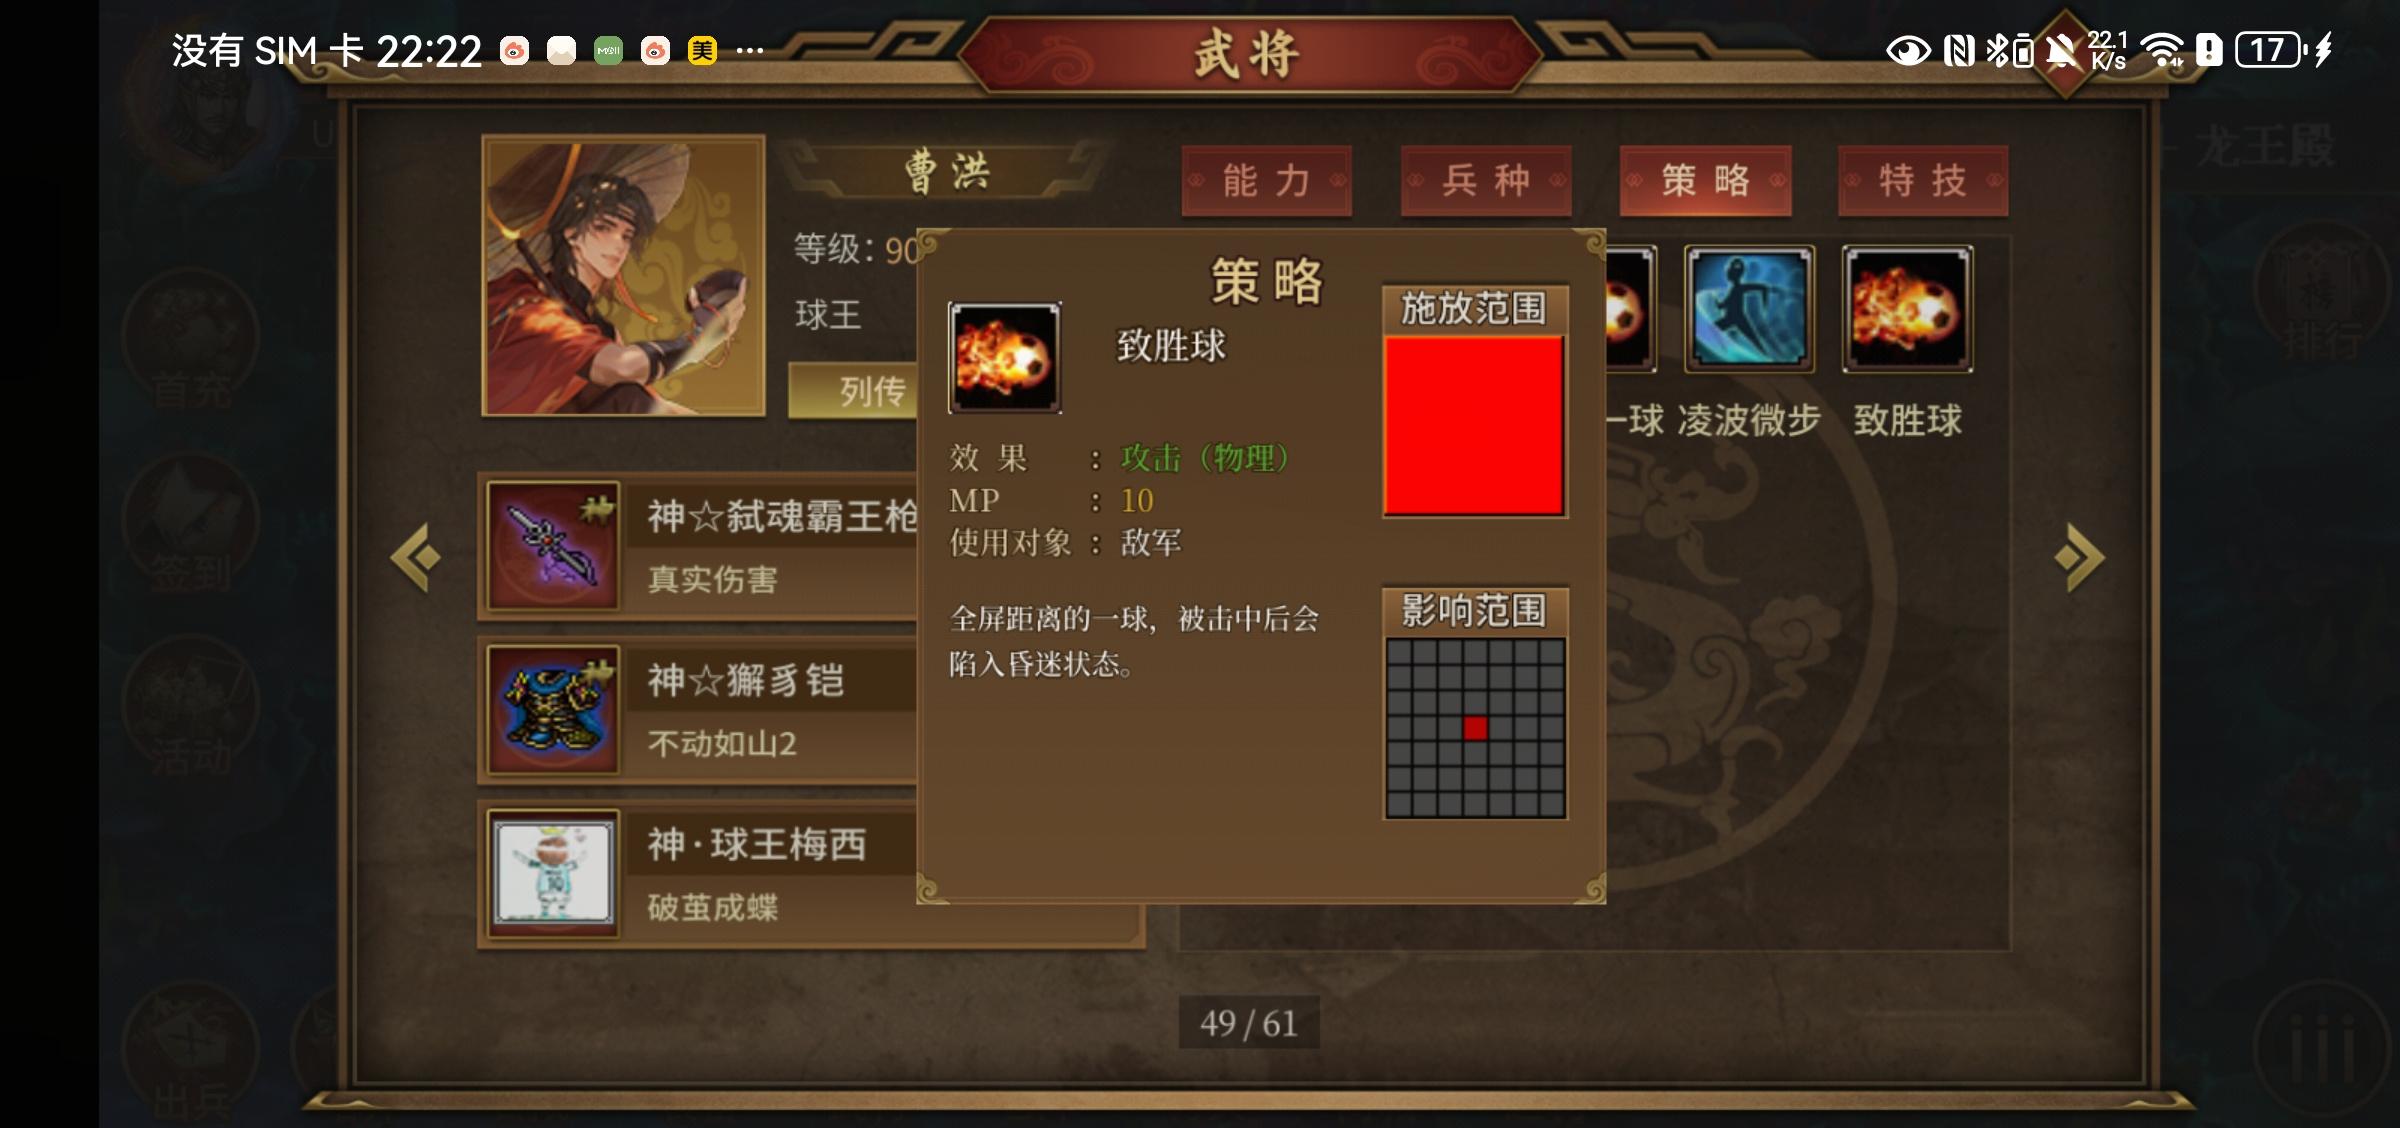Tap the 曹洪 name banner

click(x=947, y=172)
